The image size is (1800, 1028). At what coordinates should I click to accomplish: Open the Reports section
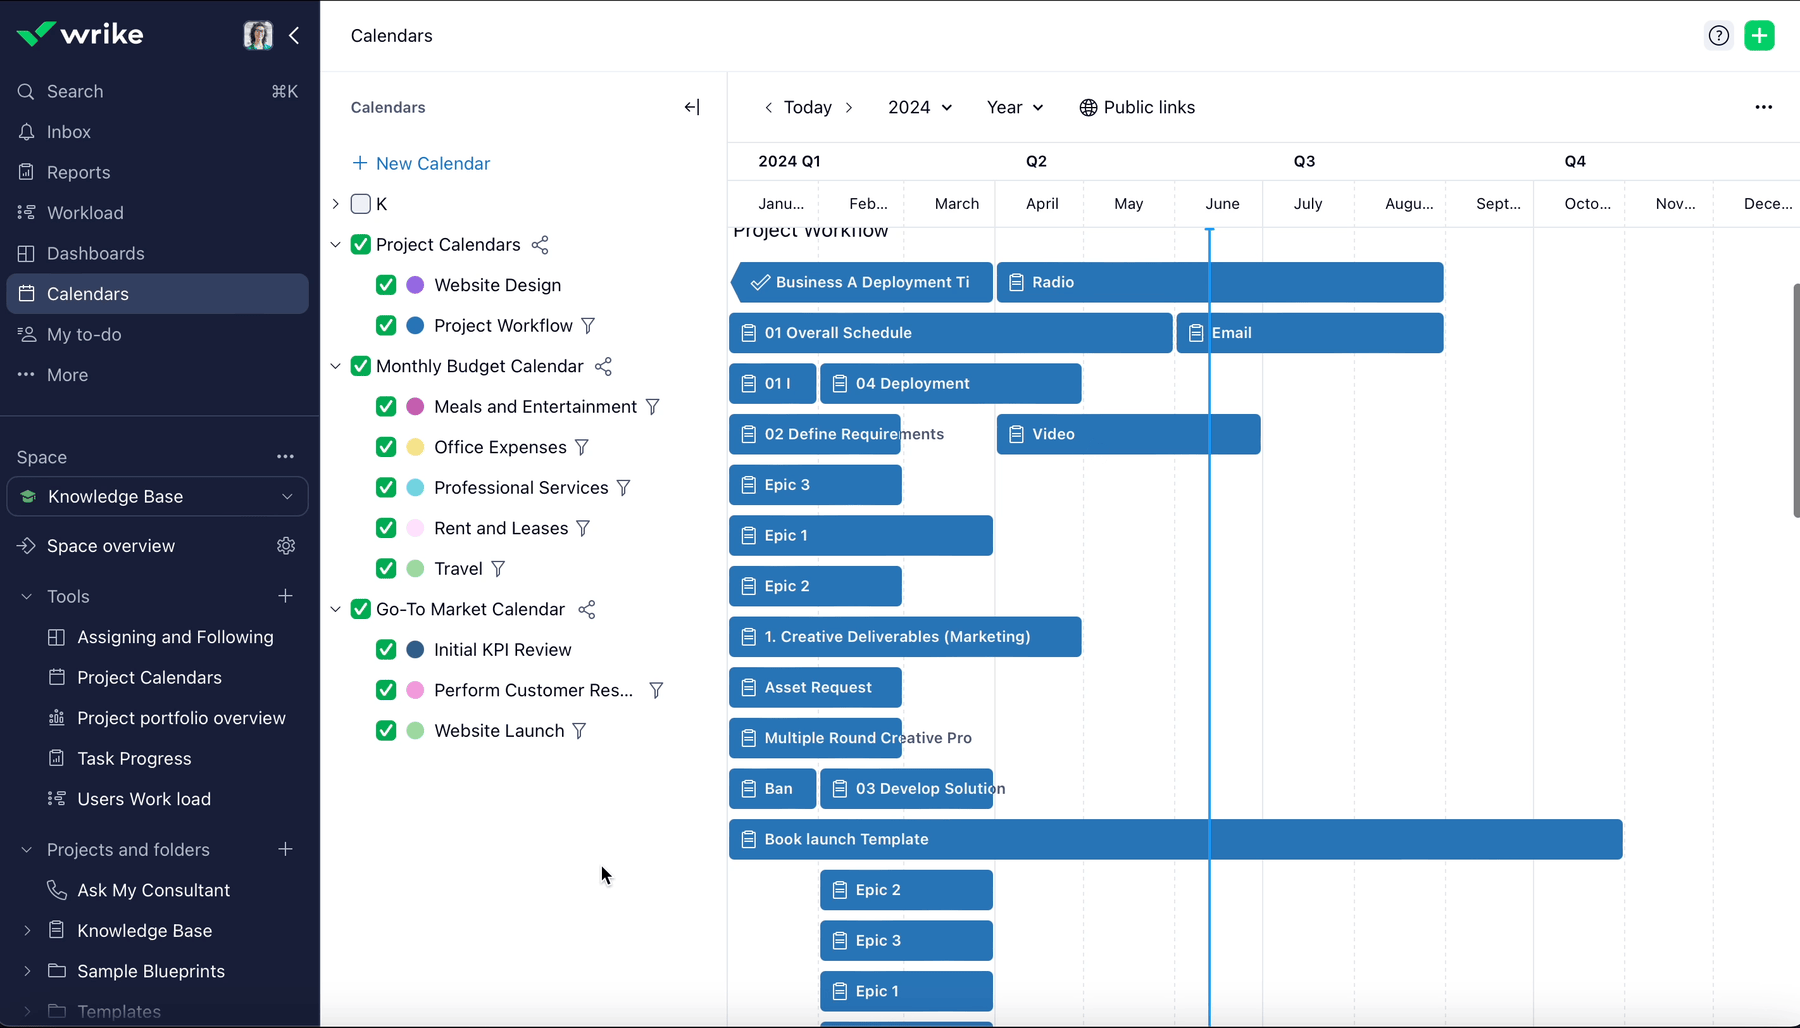pyautogui.click(x=77, y=172)
